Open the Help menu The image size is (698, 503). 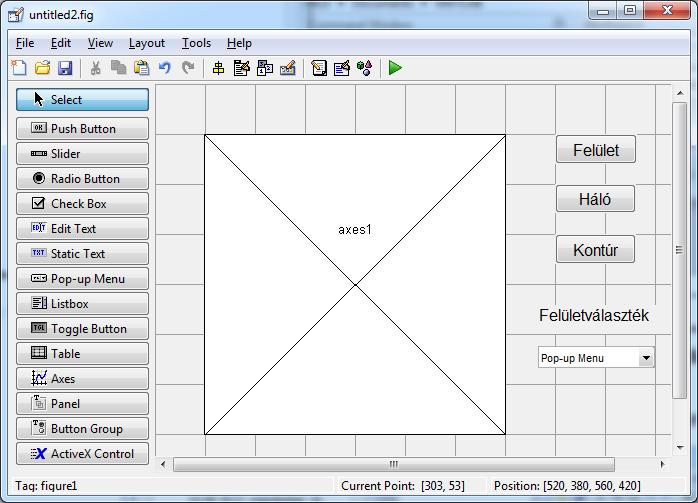click(x=239, y=43)
